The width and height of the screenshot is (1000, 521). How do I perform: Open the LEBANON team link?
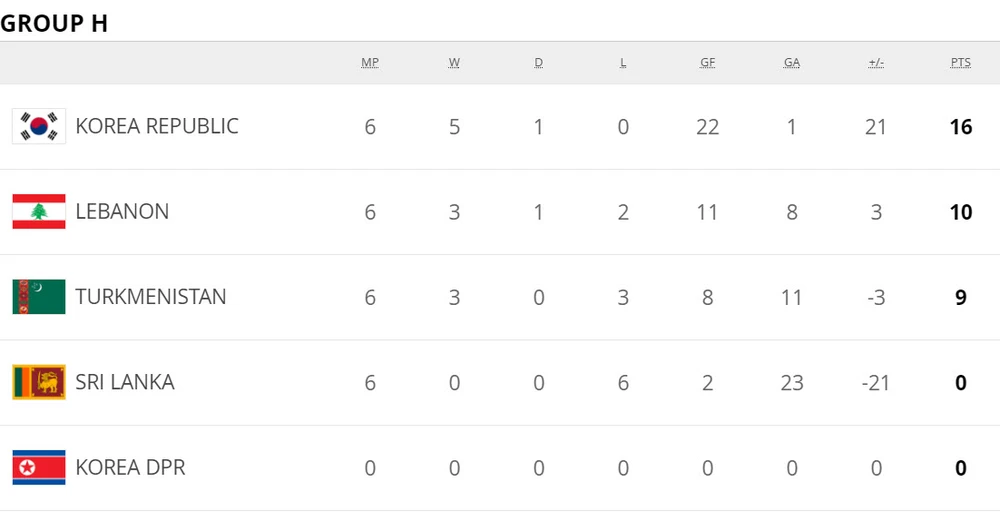[x=122, y=212]
